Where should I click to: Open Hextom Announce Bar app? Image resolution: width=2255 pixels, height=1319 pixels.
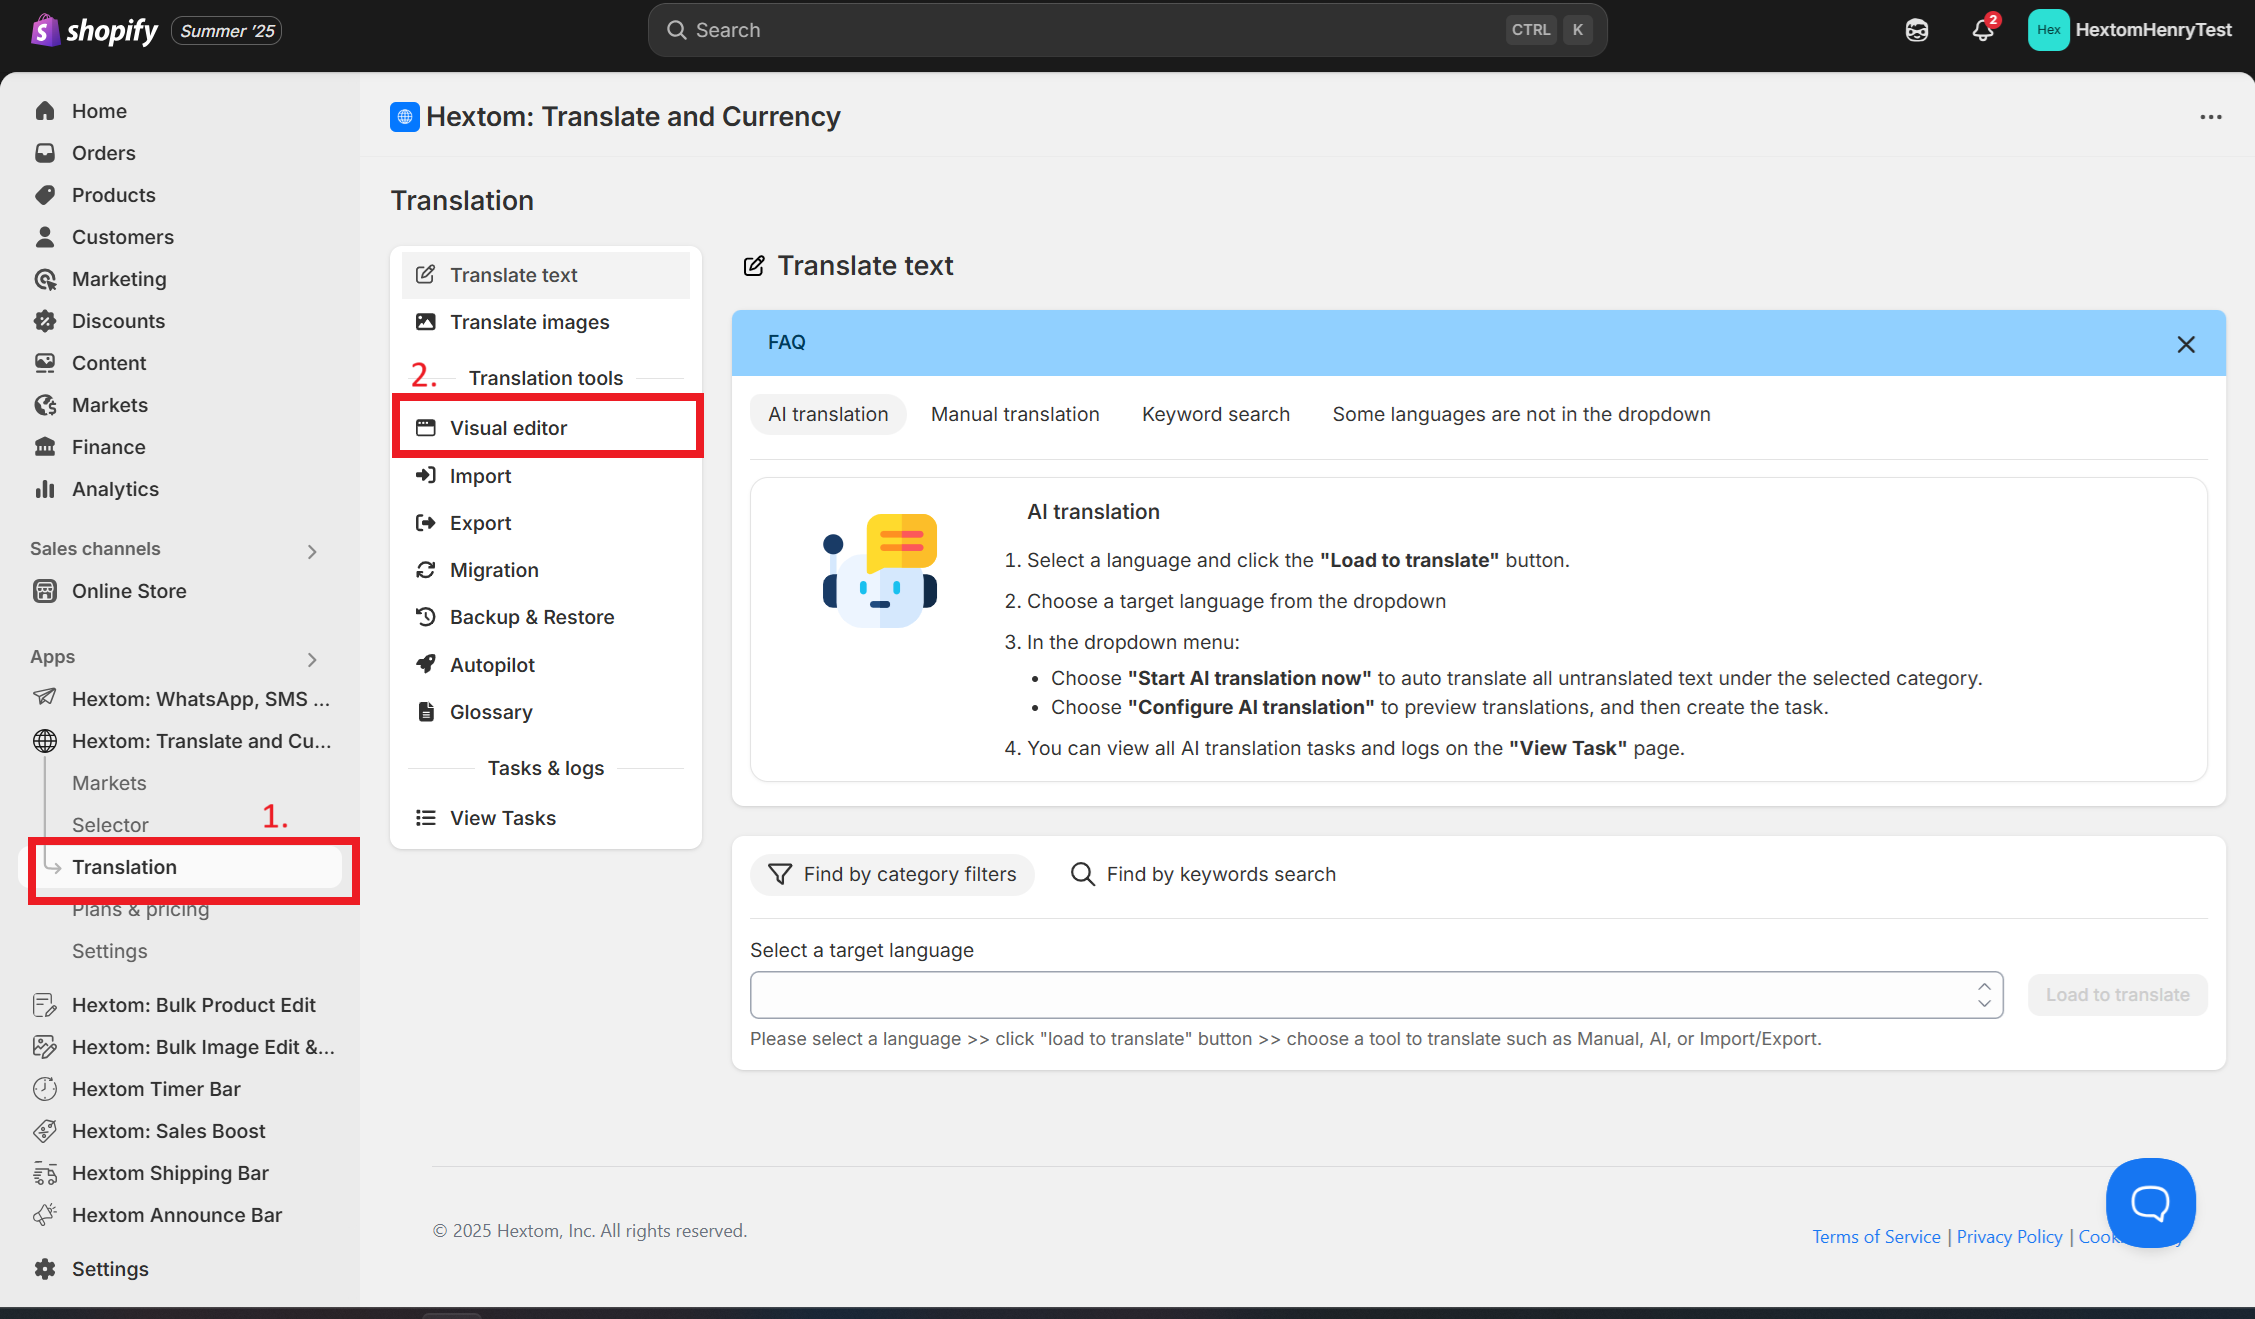(x=177, y=1215)
